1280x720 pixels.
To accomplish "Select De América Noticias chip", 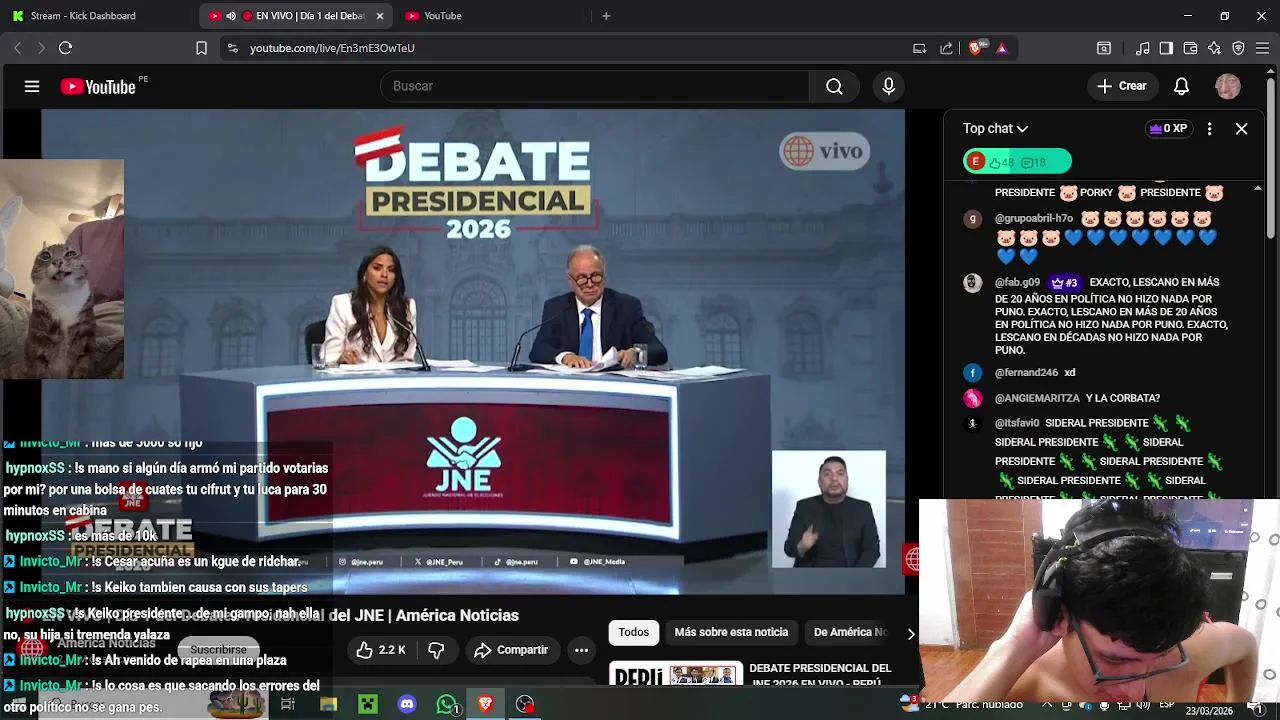I will click(850, 632).
